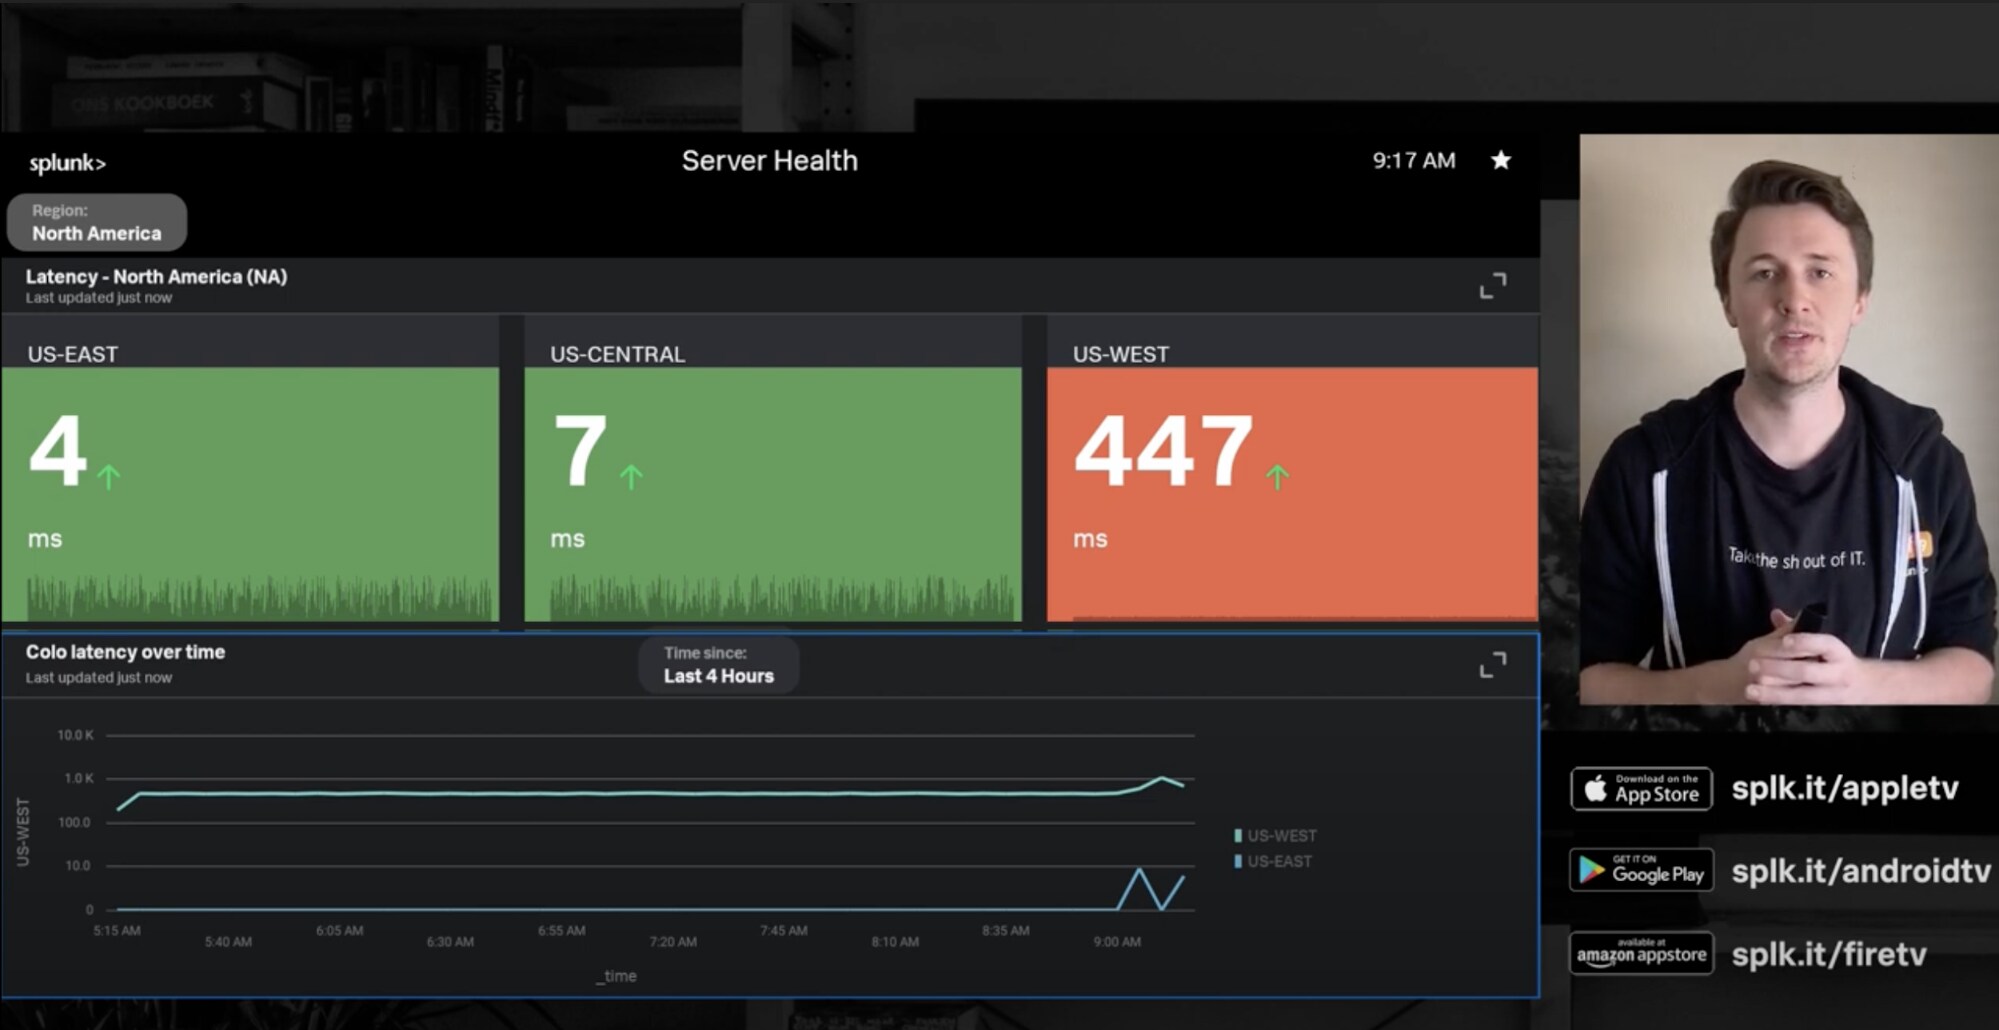This screenshot has height=1030, width=1999.
Task: Click the Google Play badge
Action: tap(1641, 870)
